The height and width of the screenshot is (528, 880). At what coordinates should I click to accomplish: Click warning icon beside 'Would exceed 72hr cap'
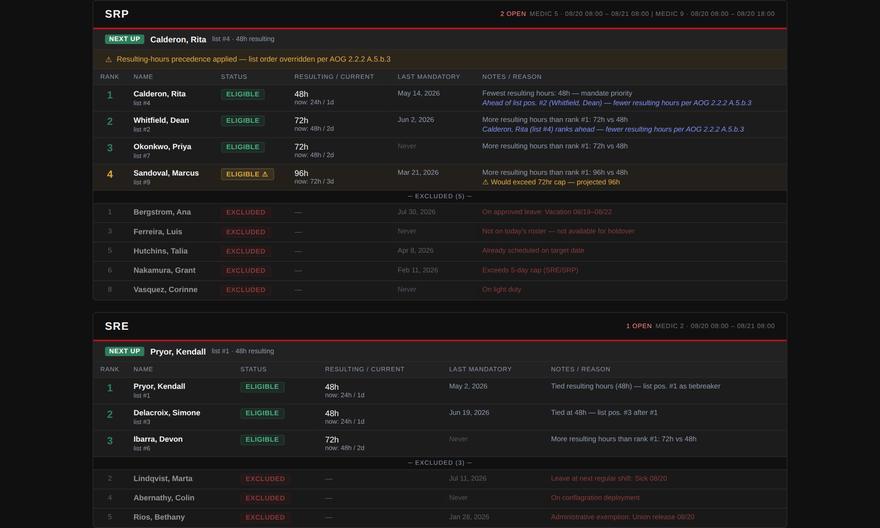(x=485, y=182)
